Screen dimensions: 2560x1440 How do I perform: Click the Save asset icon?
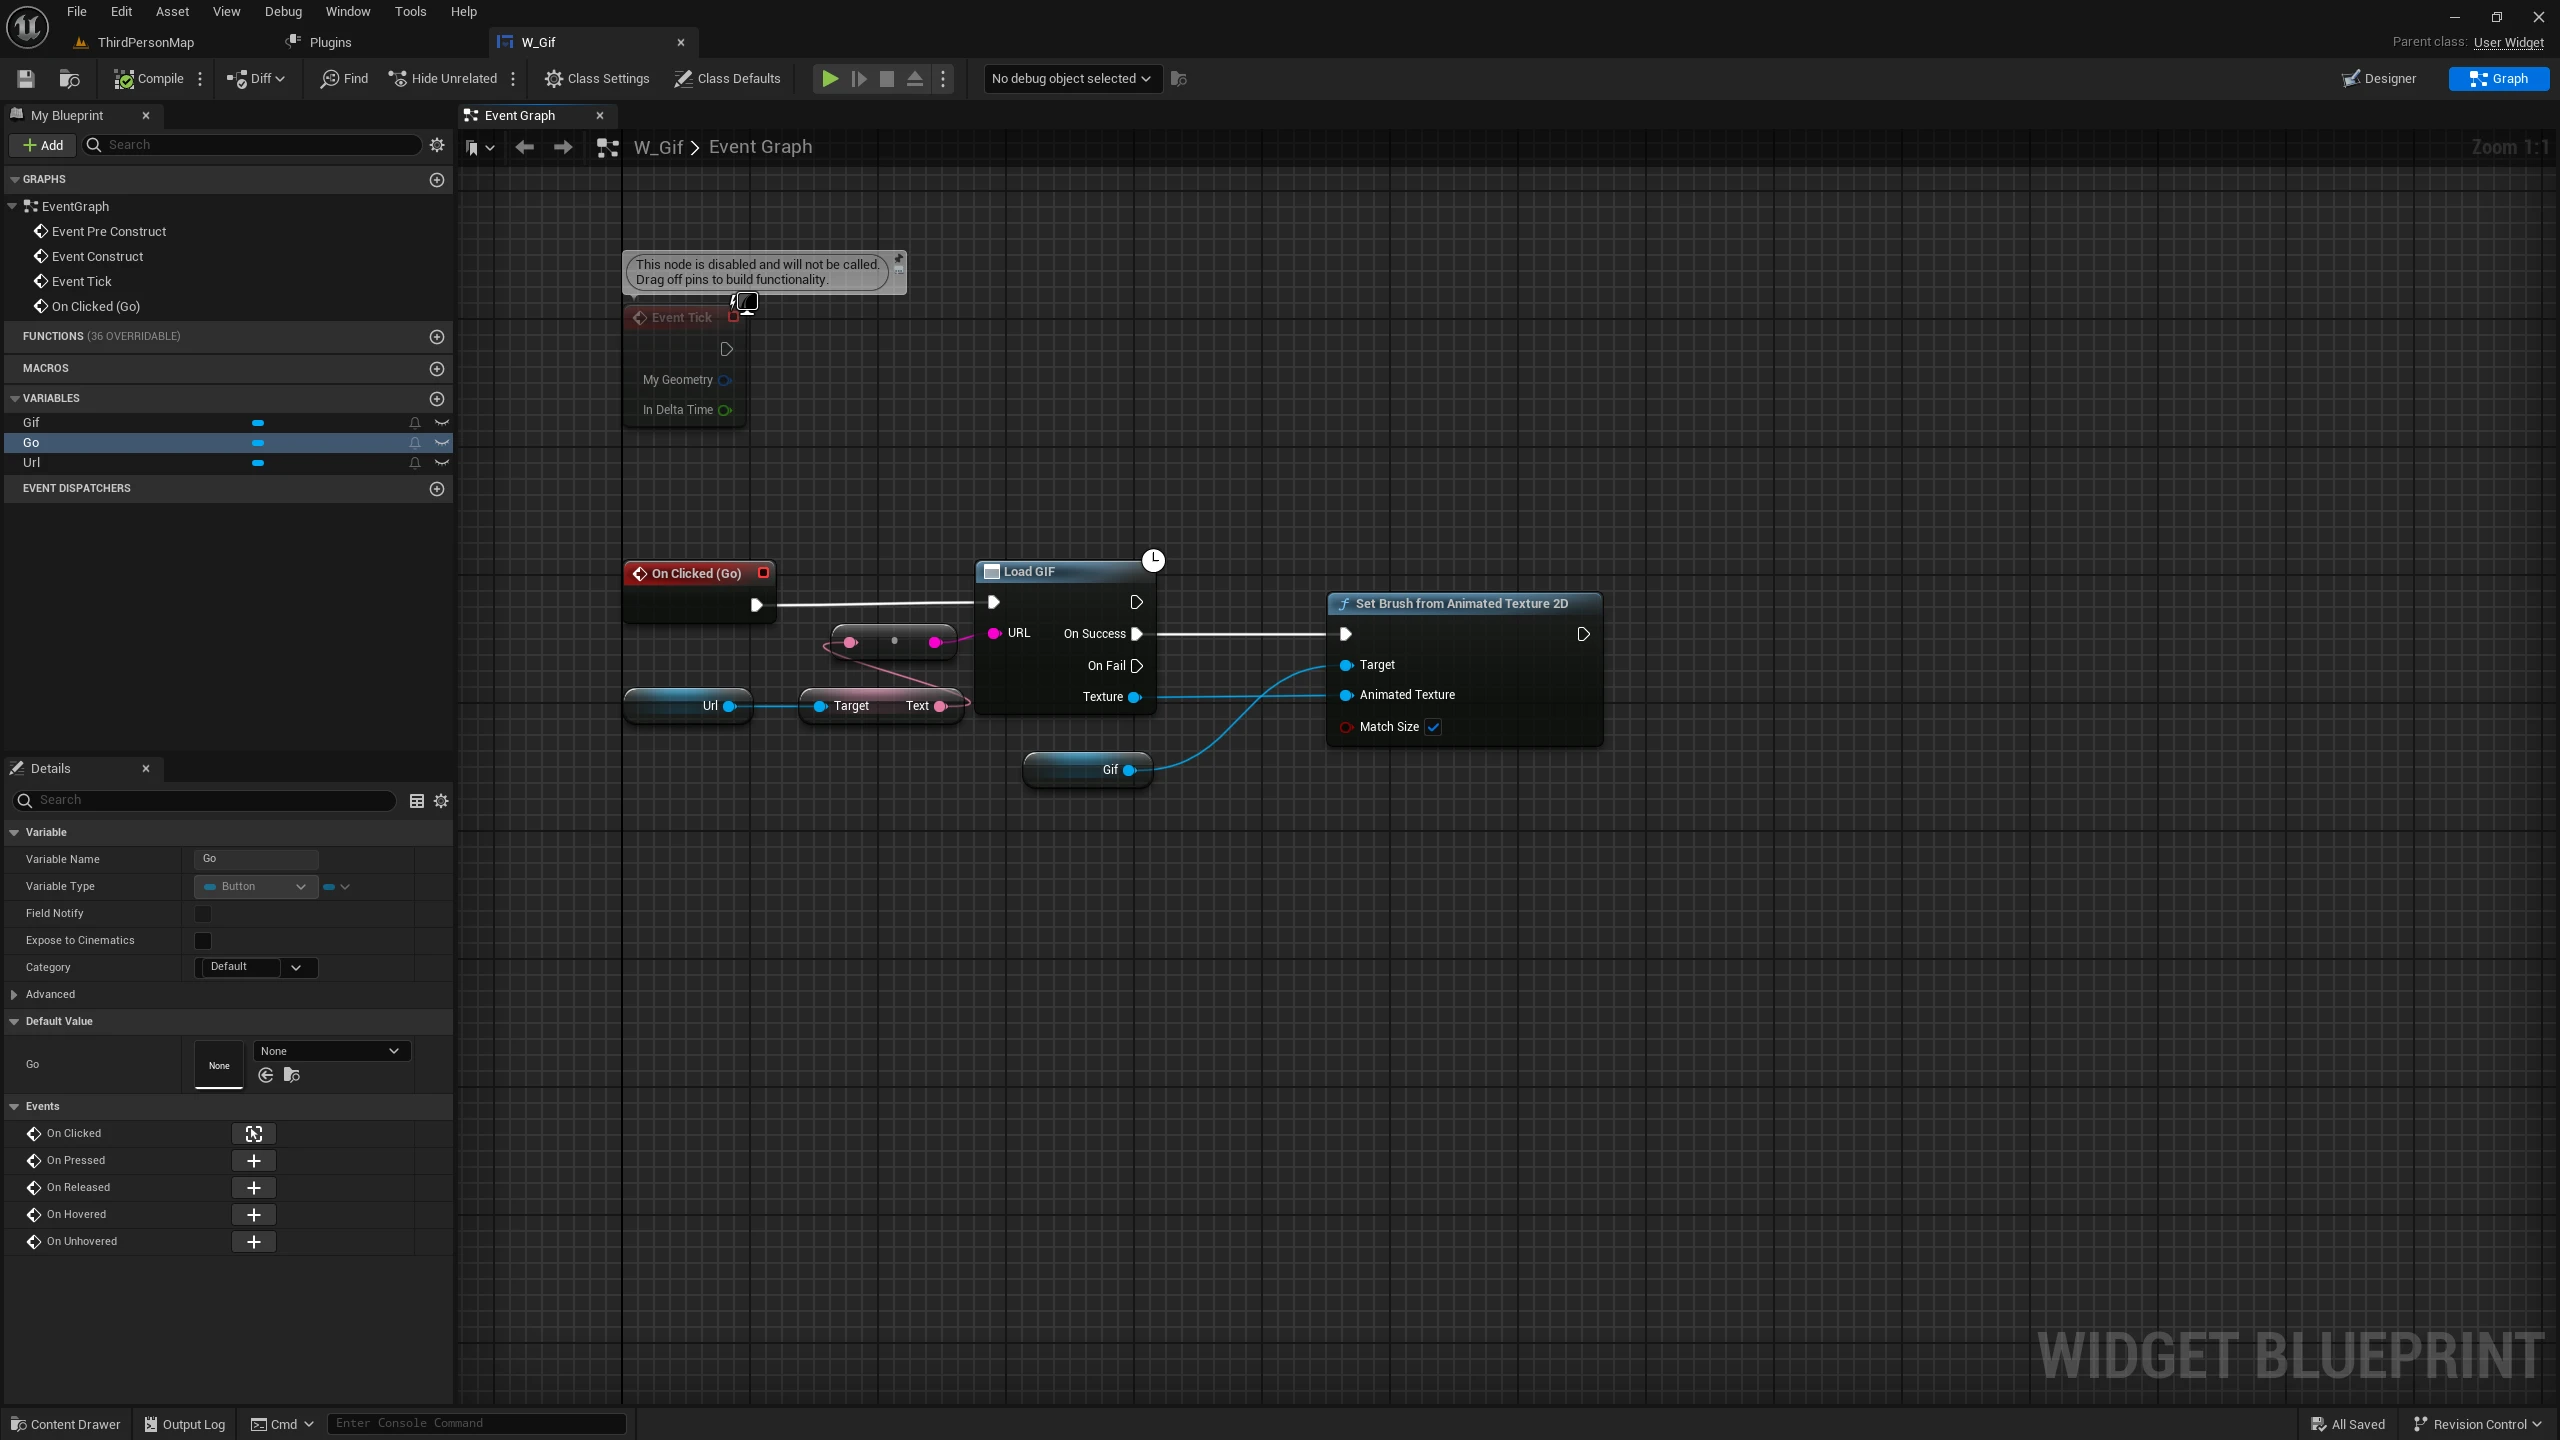point(26,79)
